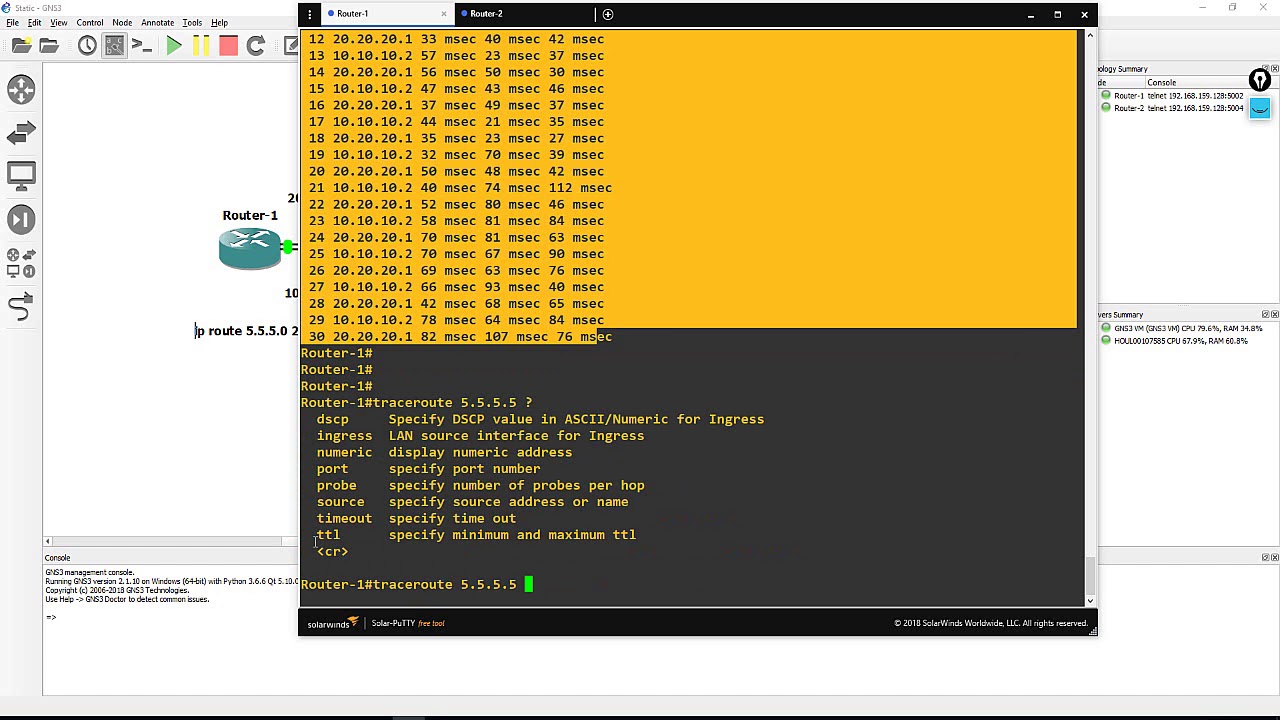Open the View menu in GNS3
1280x720 pixels.
(x=59, y=22)
